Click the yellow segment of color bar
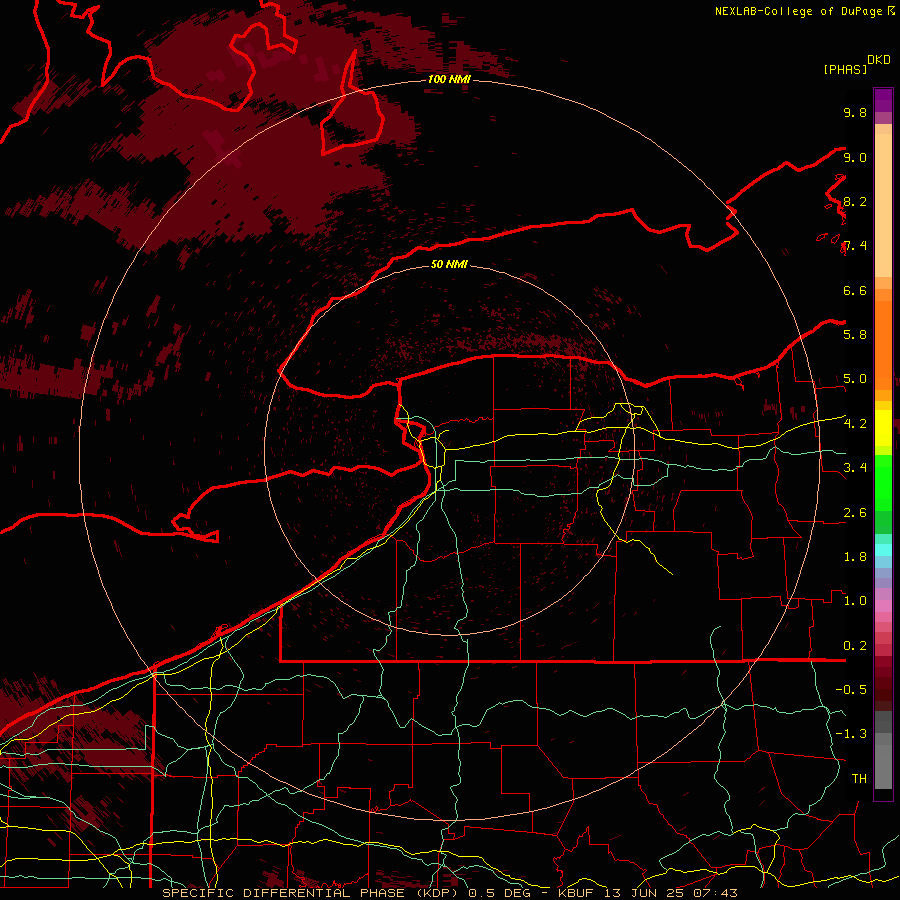Viewport: 900px width, 900px height. [883, 428]
